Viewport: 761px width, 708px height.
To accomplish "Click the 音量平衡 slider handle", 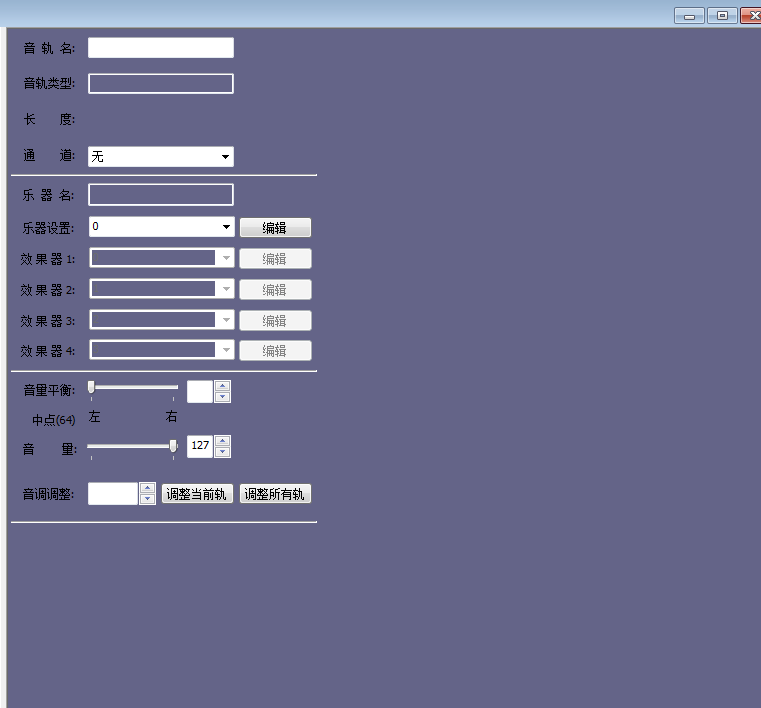I will pyautogui.click(x=91, y=387).
